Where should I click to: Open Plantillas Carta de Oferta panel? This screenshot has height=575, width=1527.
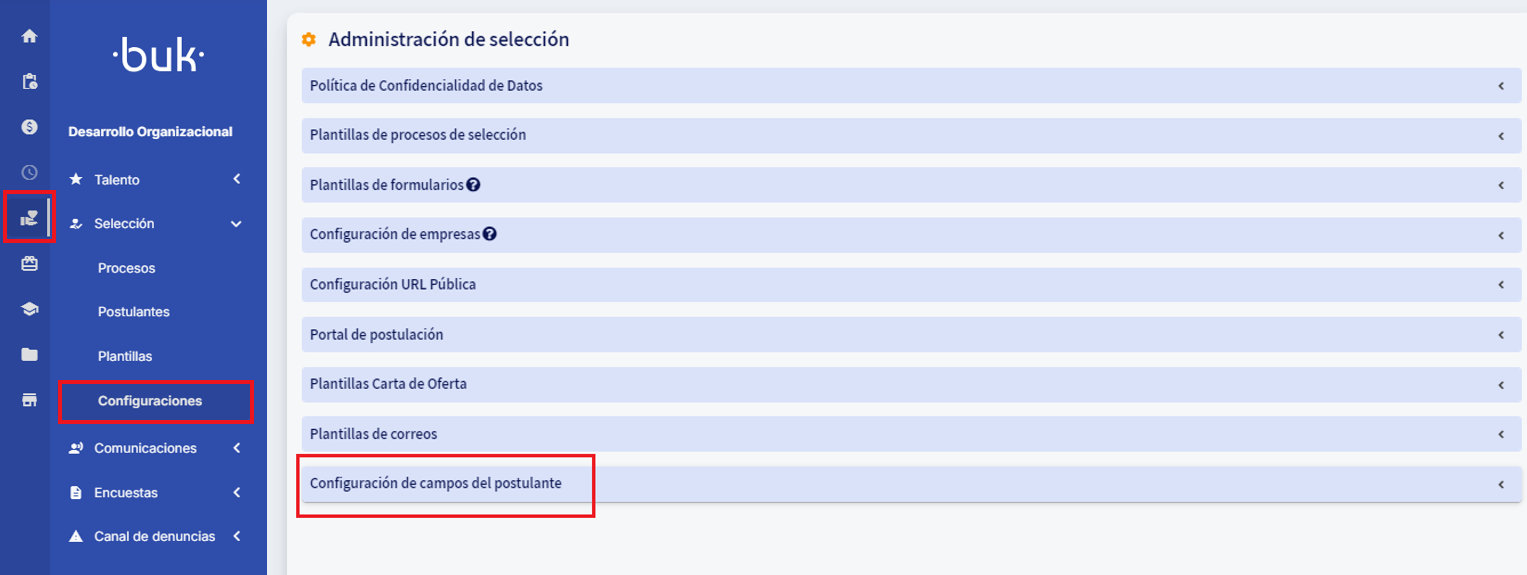tap(388, 384)
